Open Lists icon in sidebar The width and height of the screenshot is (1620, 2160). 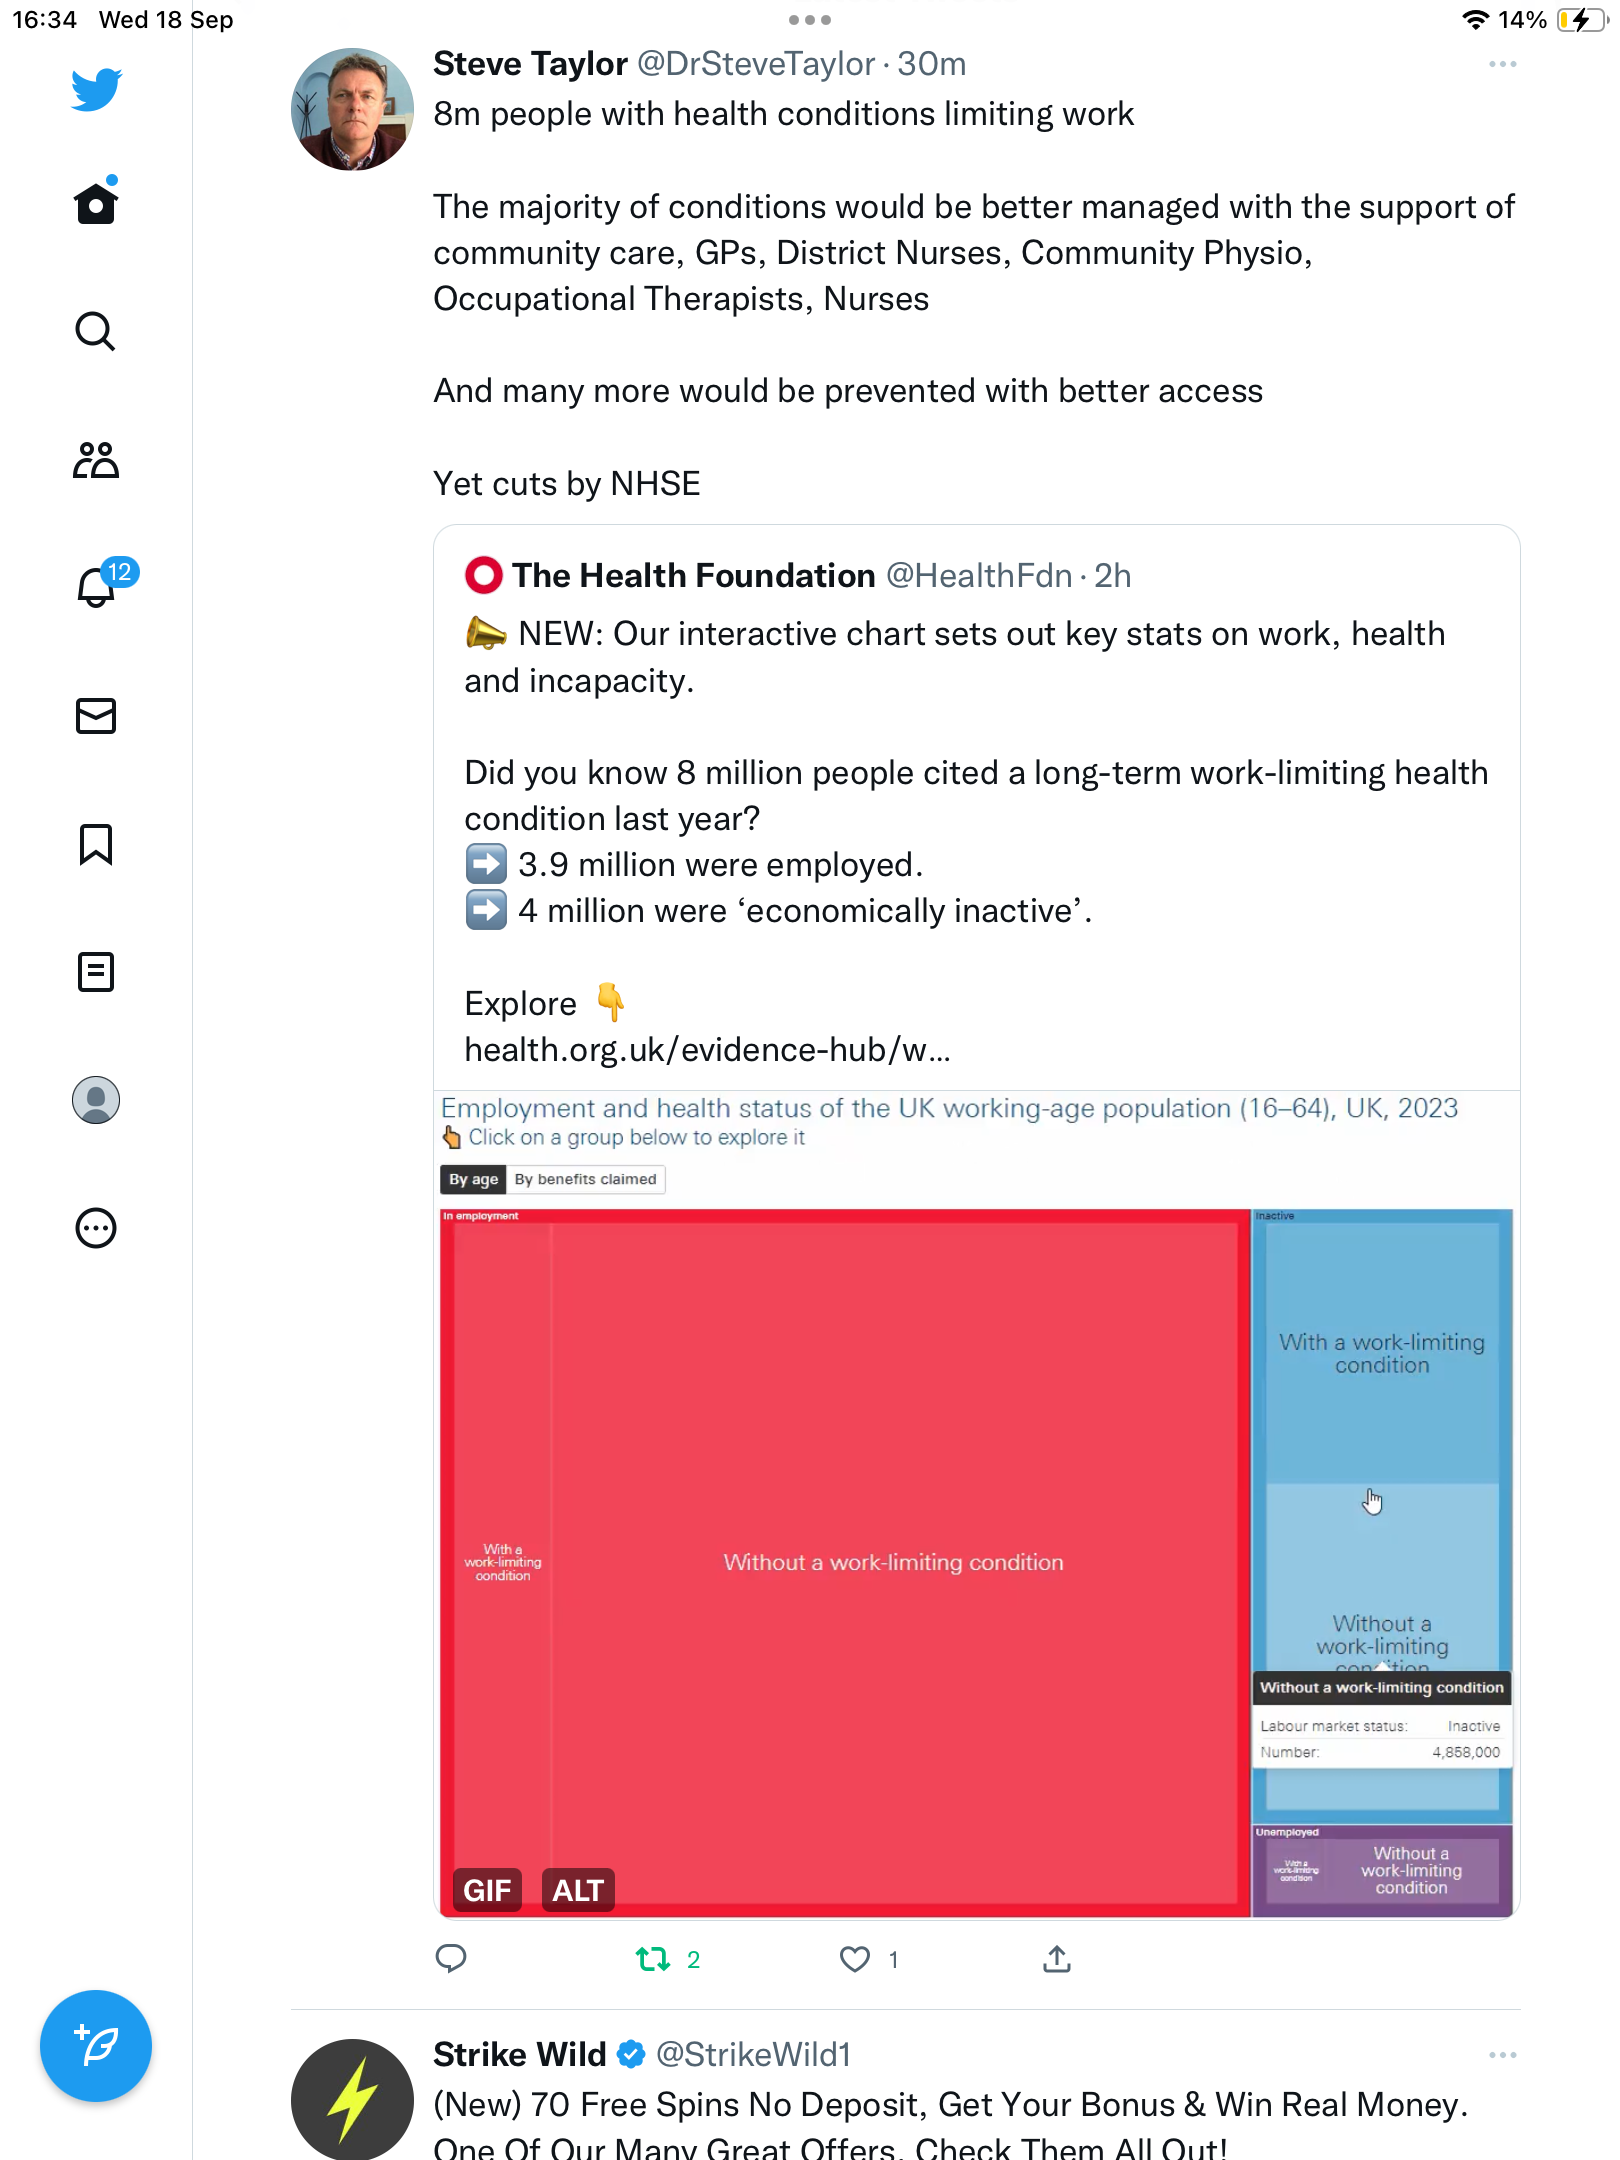(x=96, y=972)
